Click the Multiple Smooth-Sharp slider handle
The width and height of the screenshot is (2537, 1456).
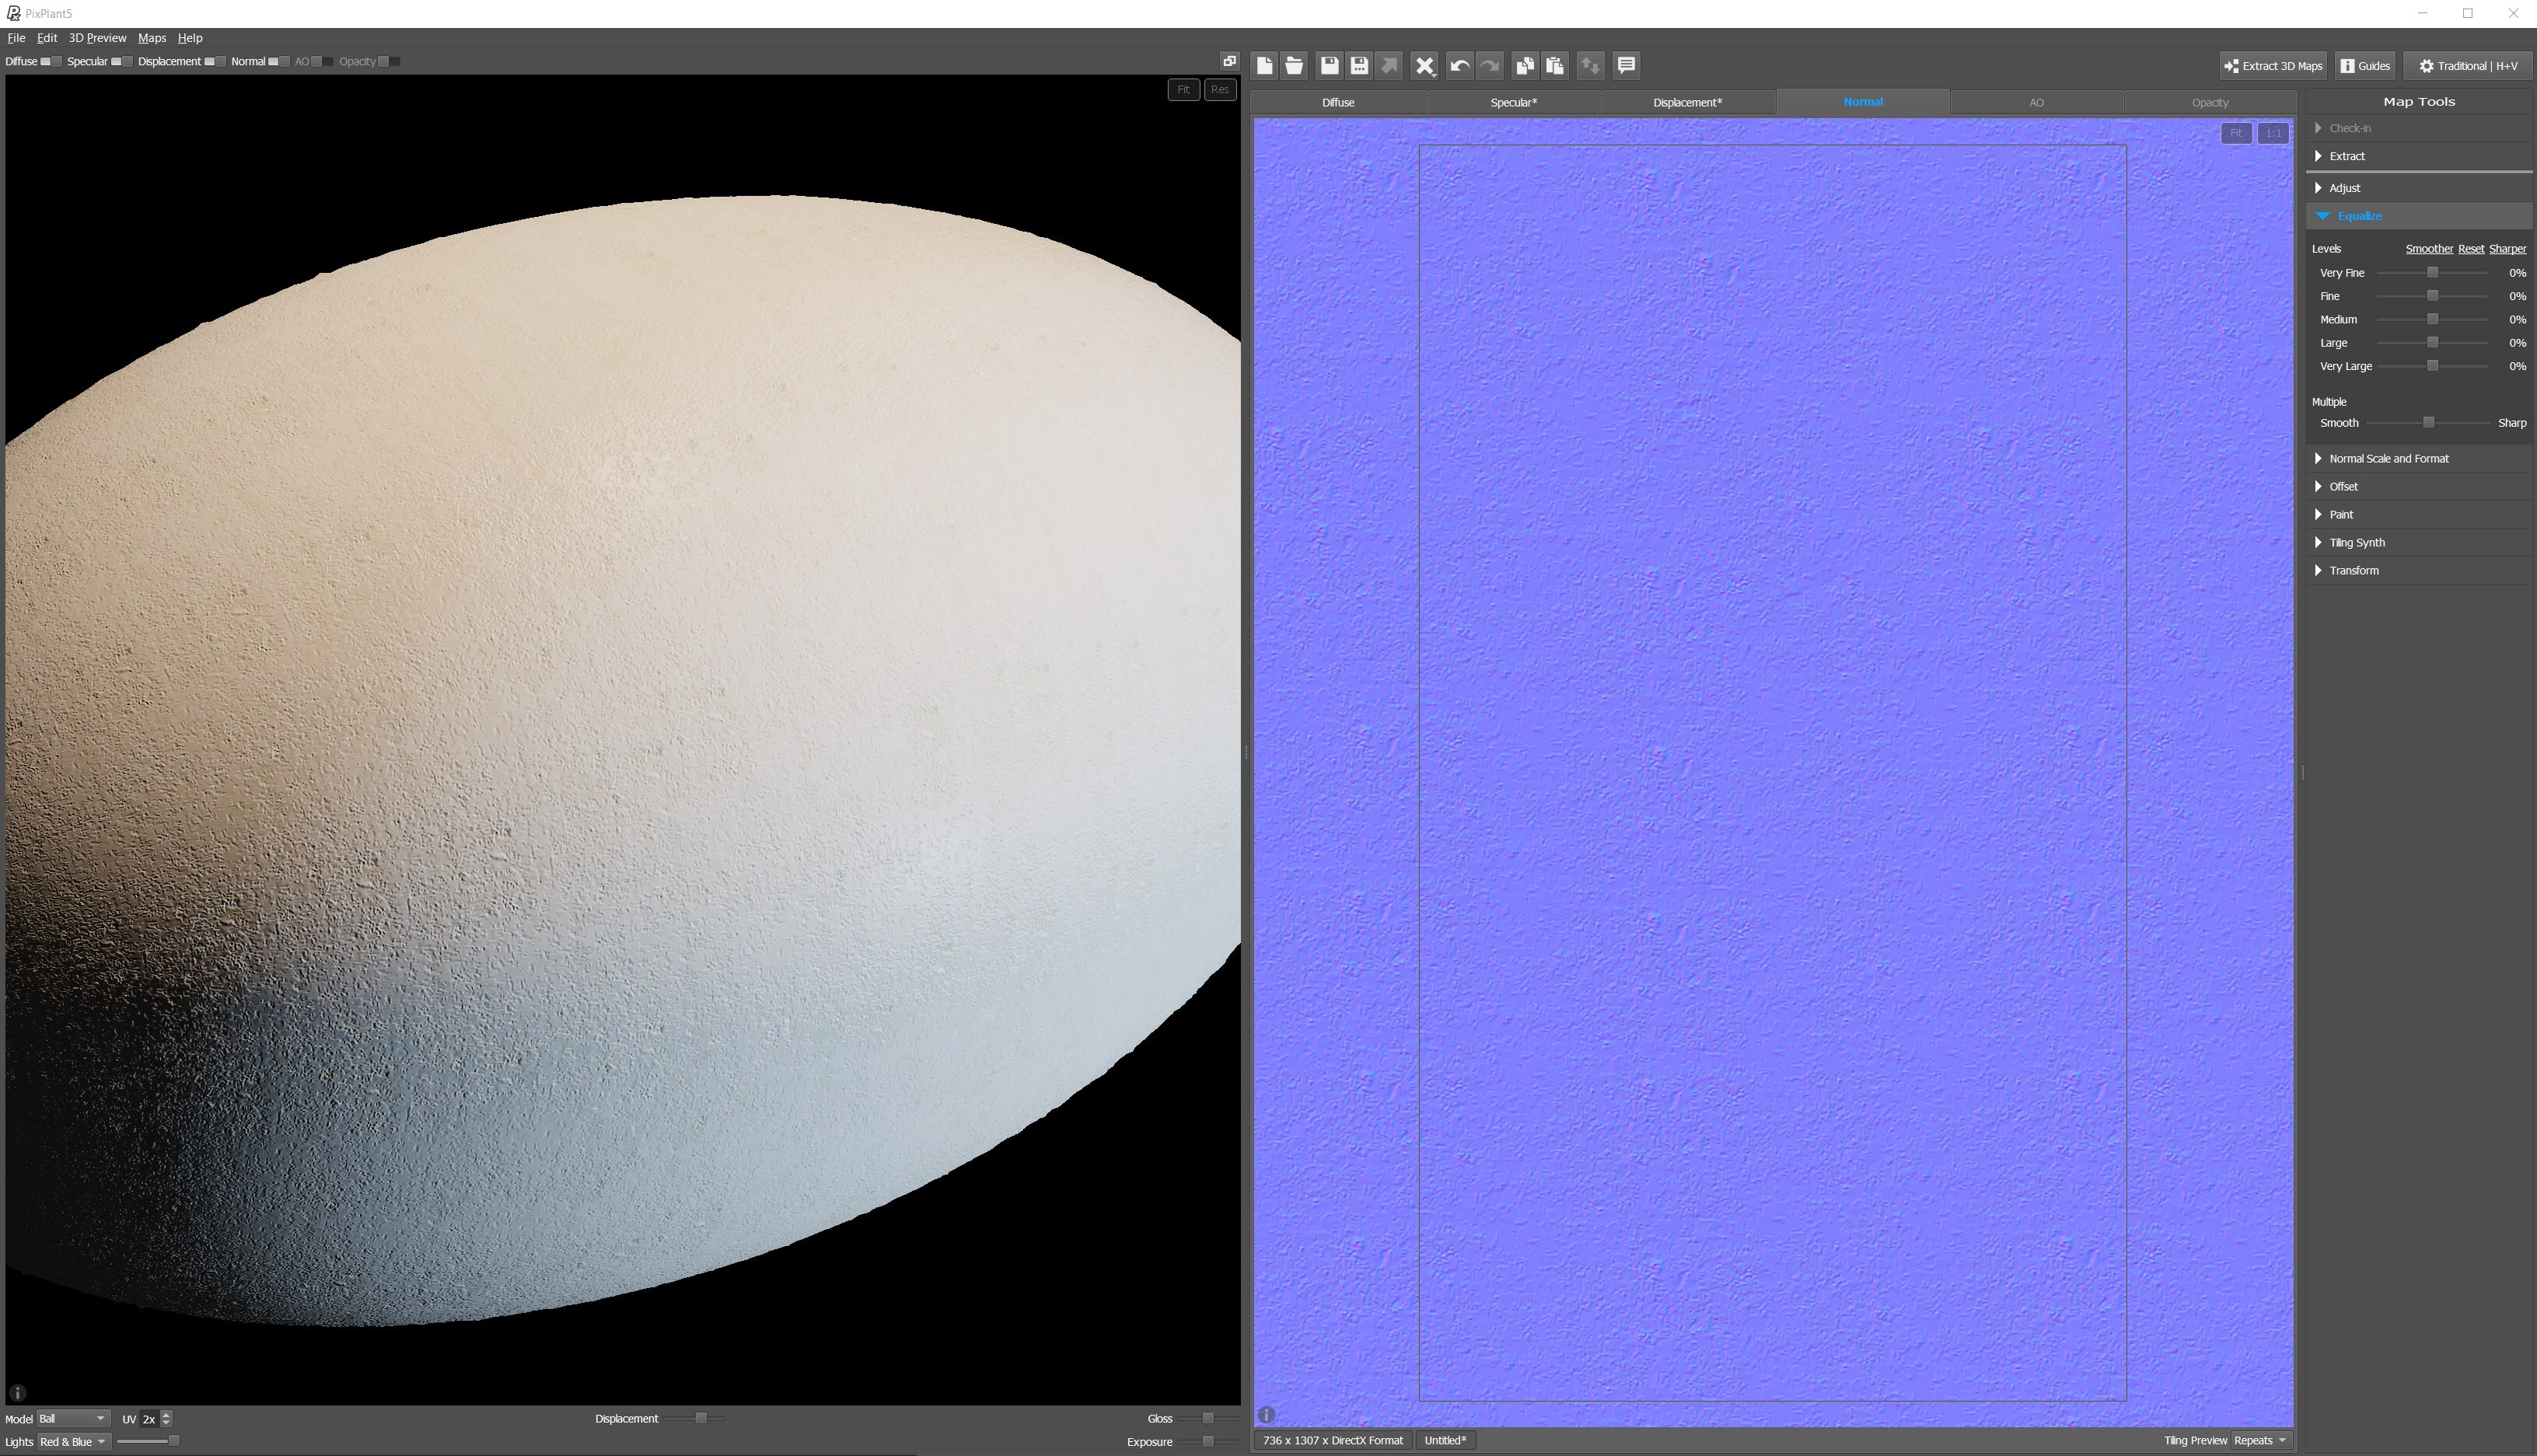pyautogui.click(x=2428, y=423)
